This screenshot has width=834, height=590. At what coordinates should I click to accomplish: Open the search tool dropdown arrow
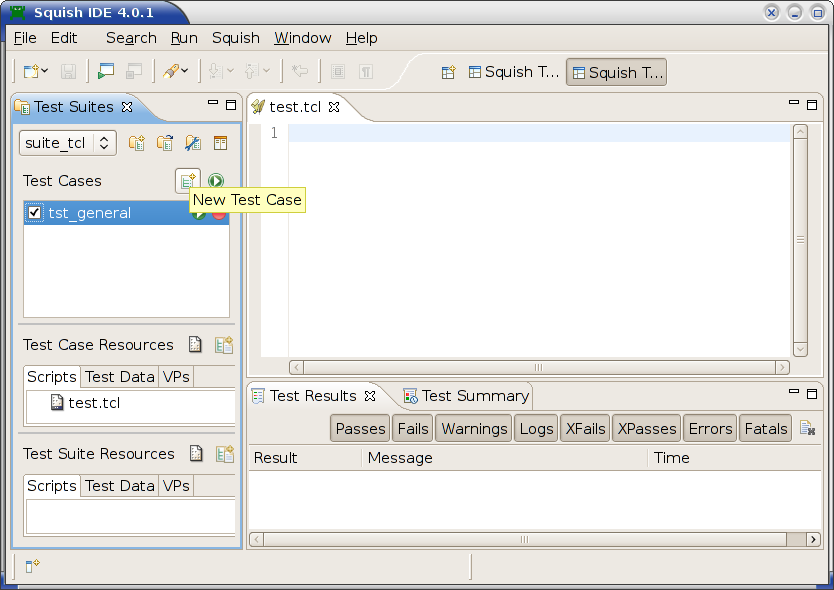pyautogui.click(x=185, y=71)
